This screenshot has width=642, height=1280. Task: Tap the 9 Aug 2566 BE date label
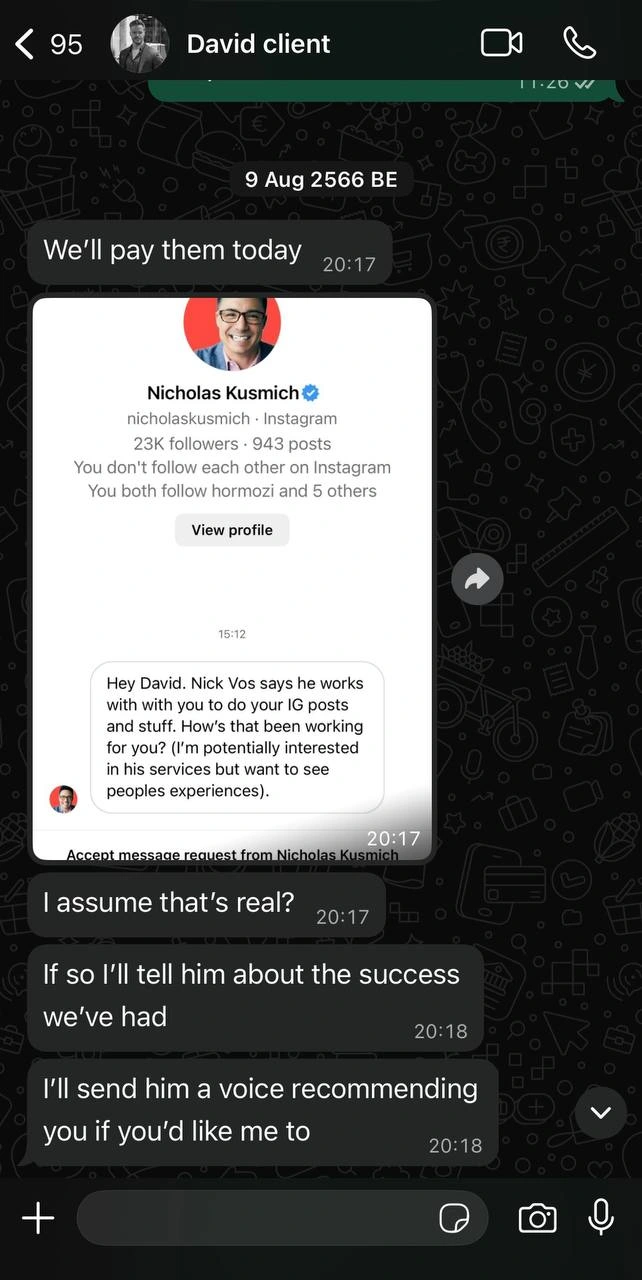point(321,180)
